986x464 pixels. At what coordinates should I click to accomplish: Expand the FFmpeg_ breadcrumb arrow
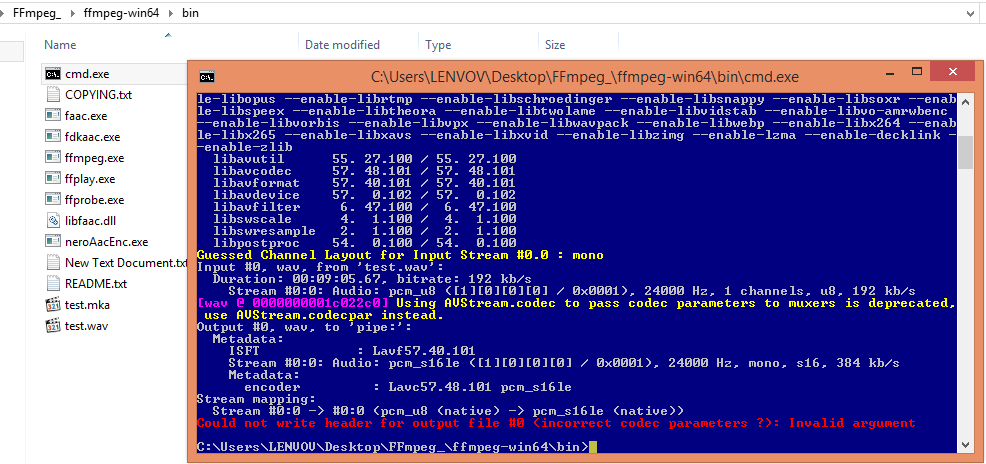[73, 13]
